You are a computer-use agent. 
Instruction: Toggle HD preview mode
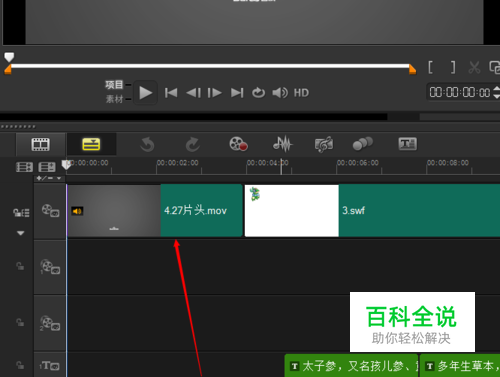301,93
